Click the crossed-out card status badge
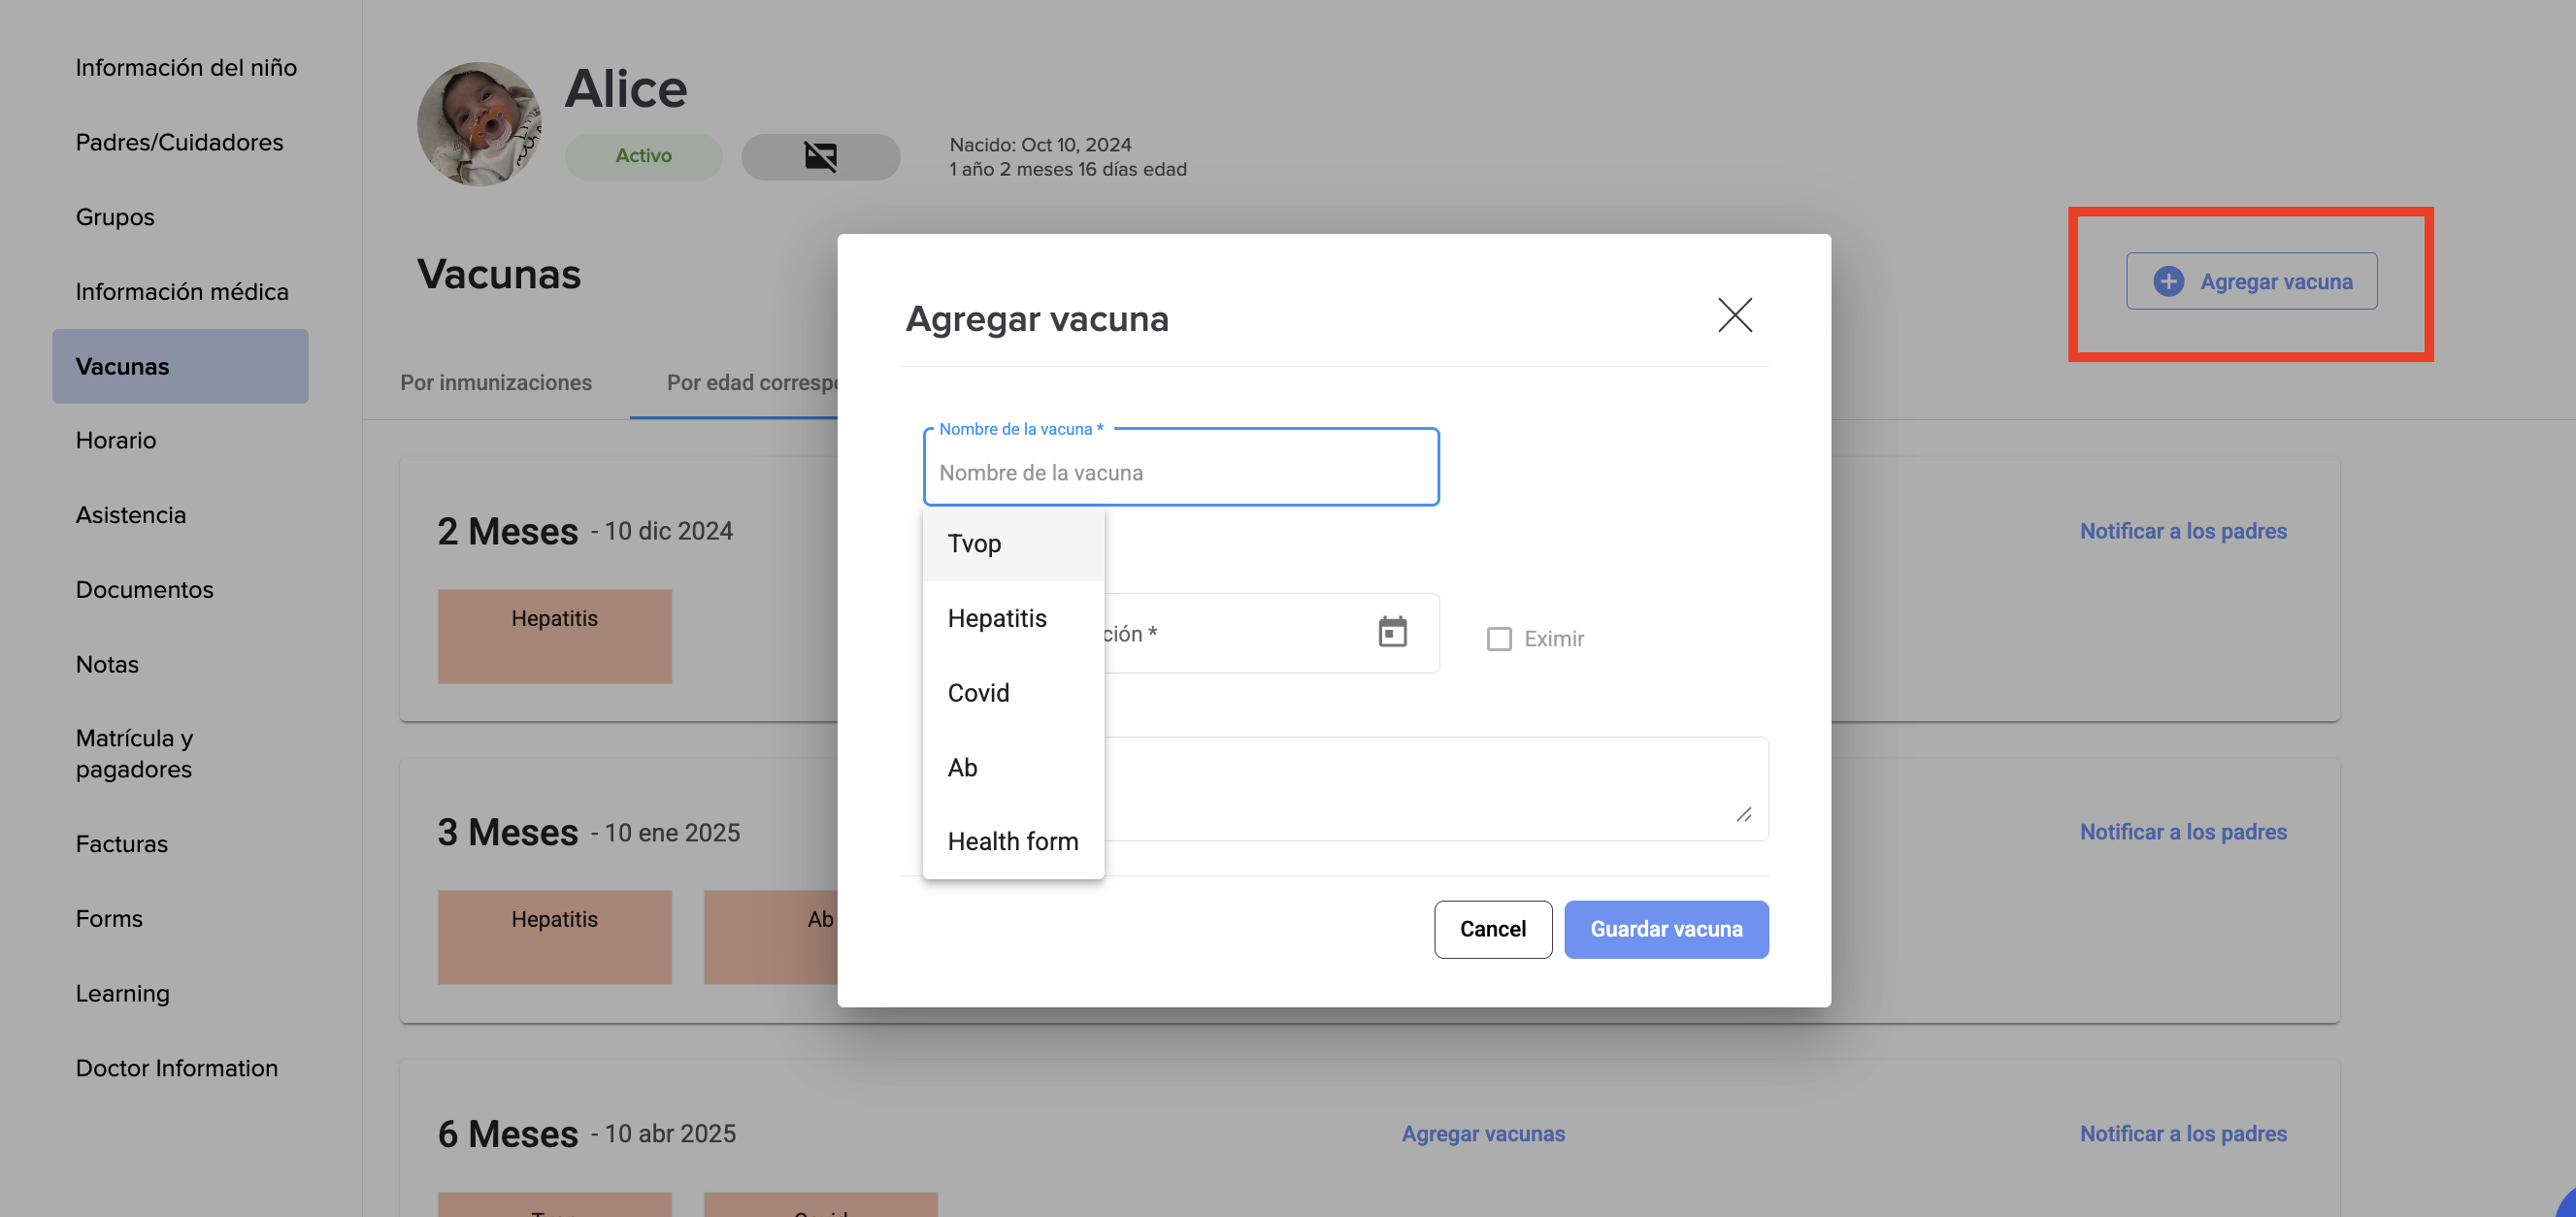The height and width of the screenshot is (1217, 2576). point(820,156)
